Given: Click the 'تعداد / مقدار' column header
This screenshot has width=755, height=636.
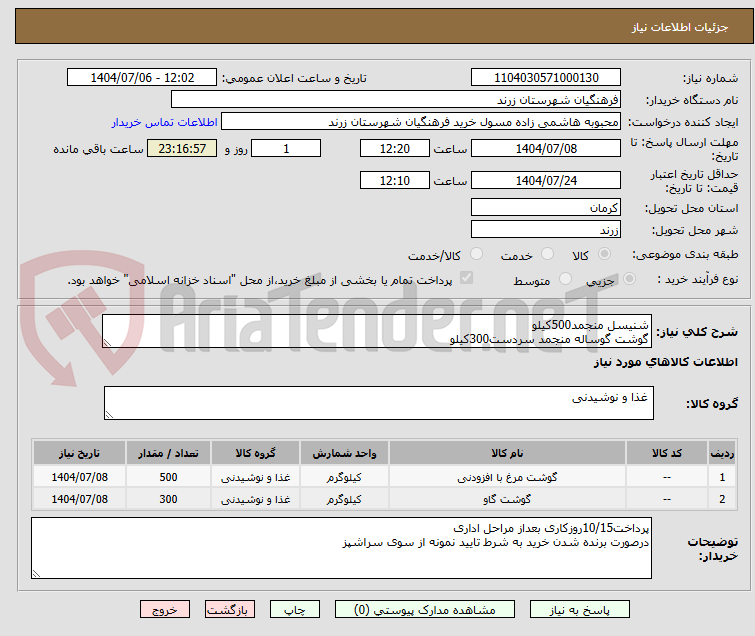Looking at the screenshot, I should point(168,453).
